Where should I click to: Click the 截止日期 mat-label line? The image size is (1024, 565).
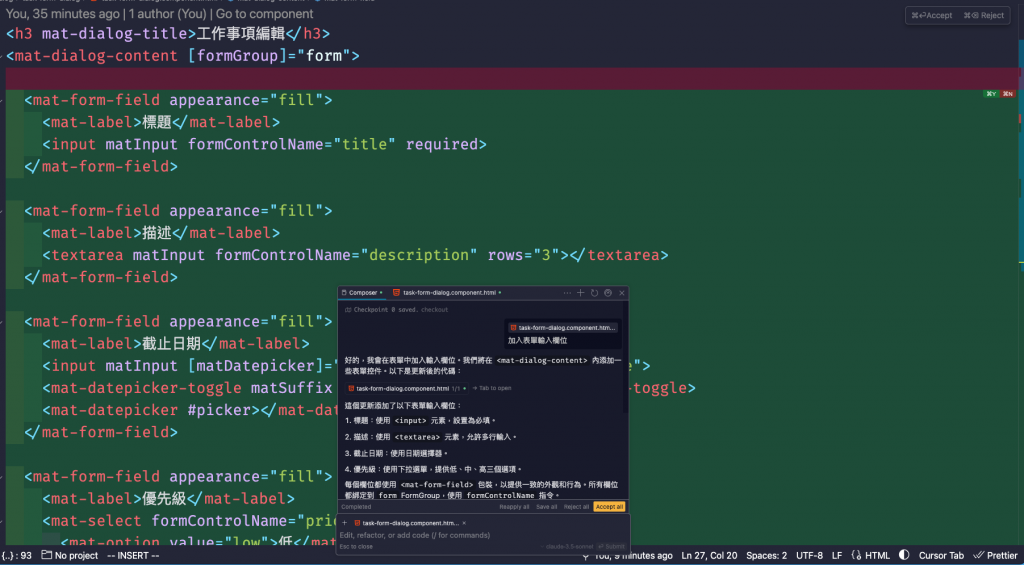[176, 344]
